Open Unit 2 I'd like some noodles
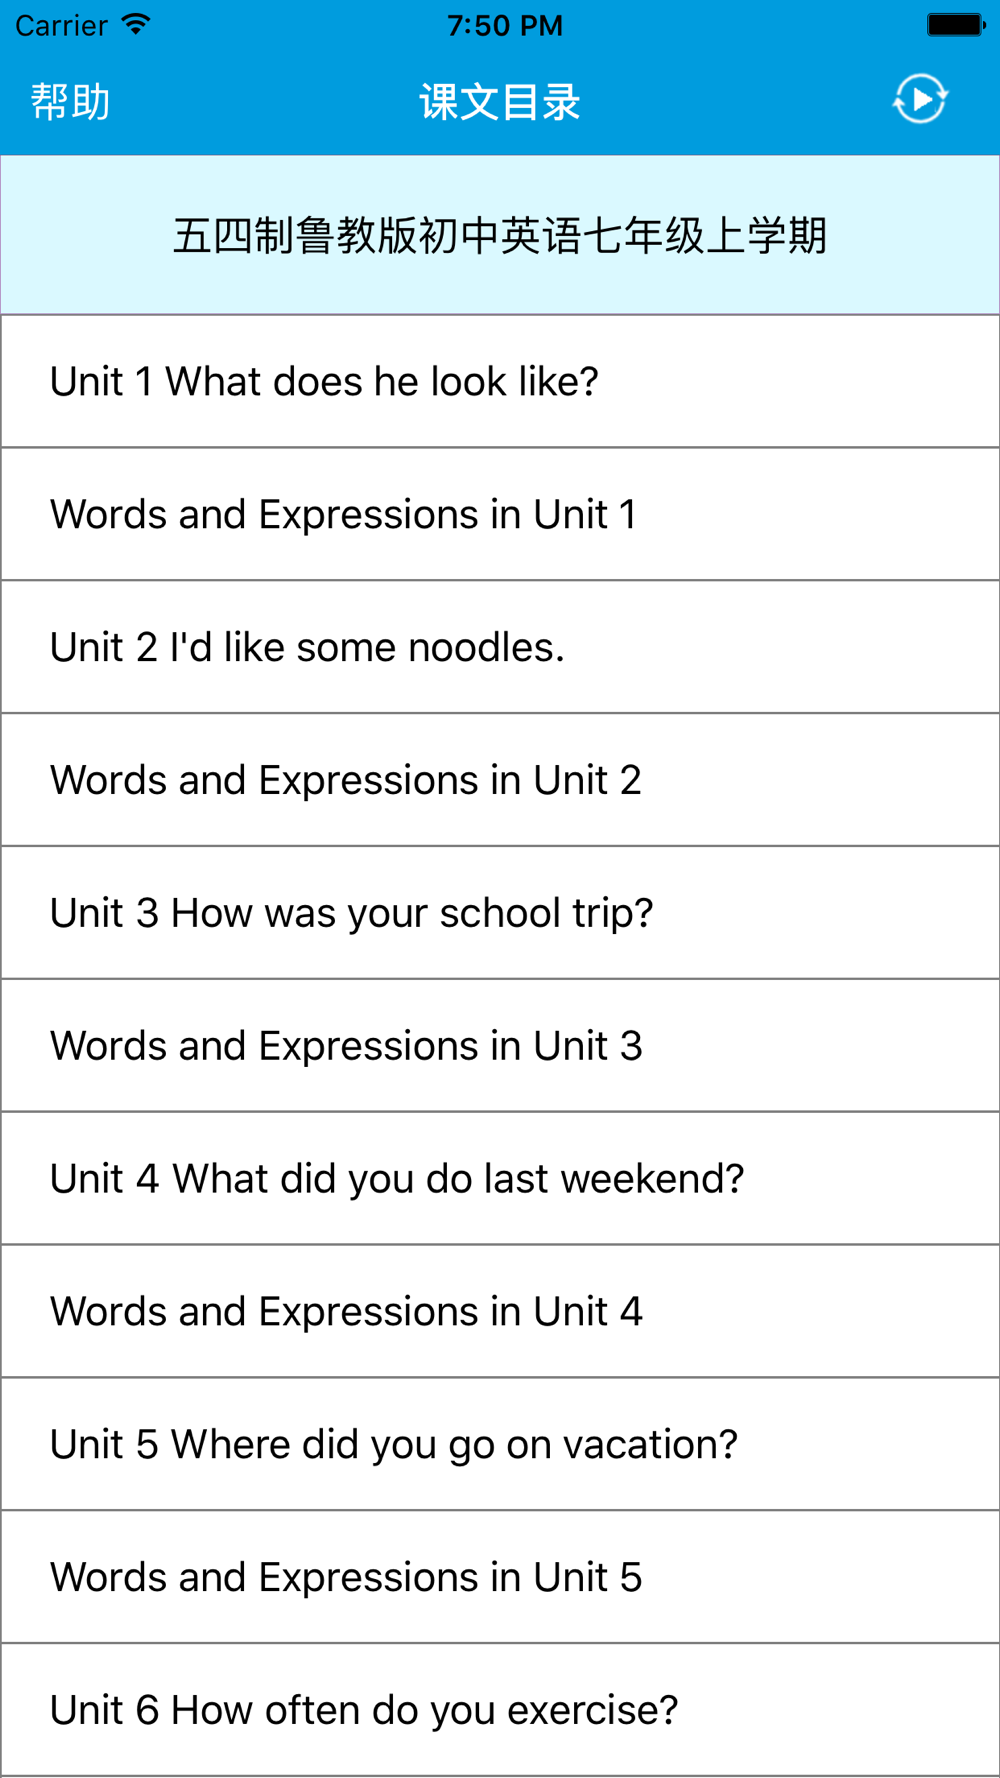Viewport: 1000px width, 1778px height. [500, 647]
